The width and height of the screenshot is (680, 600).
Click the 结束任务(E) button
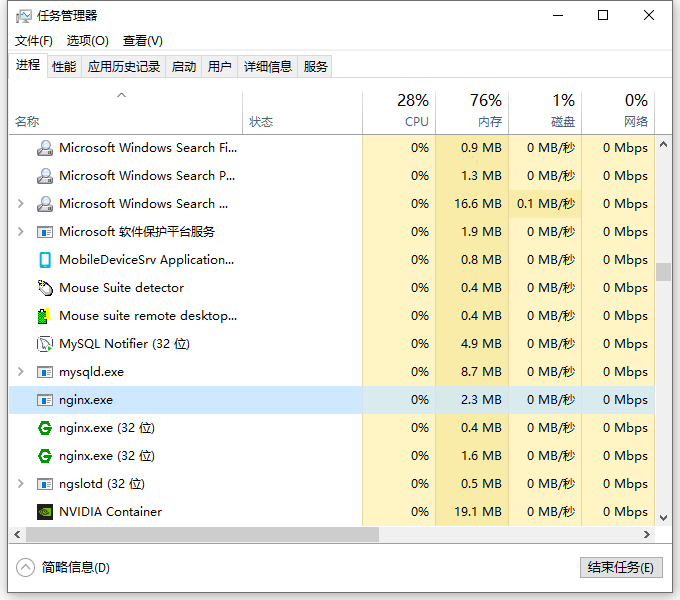[x=621, y=567]
